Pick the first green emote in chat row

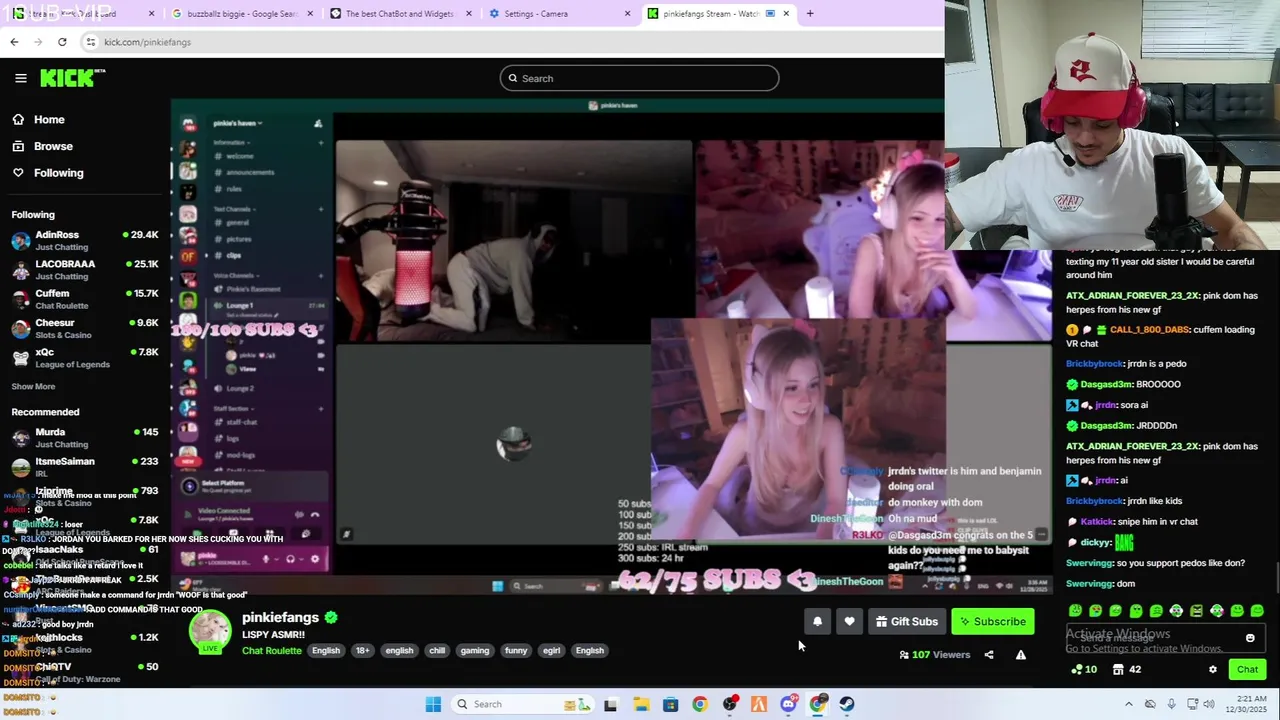click(1075, 610)
